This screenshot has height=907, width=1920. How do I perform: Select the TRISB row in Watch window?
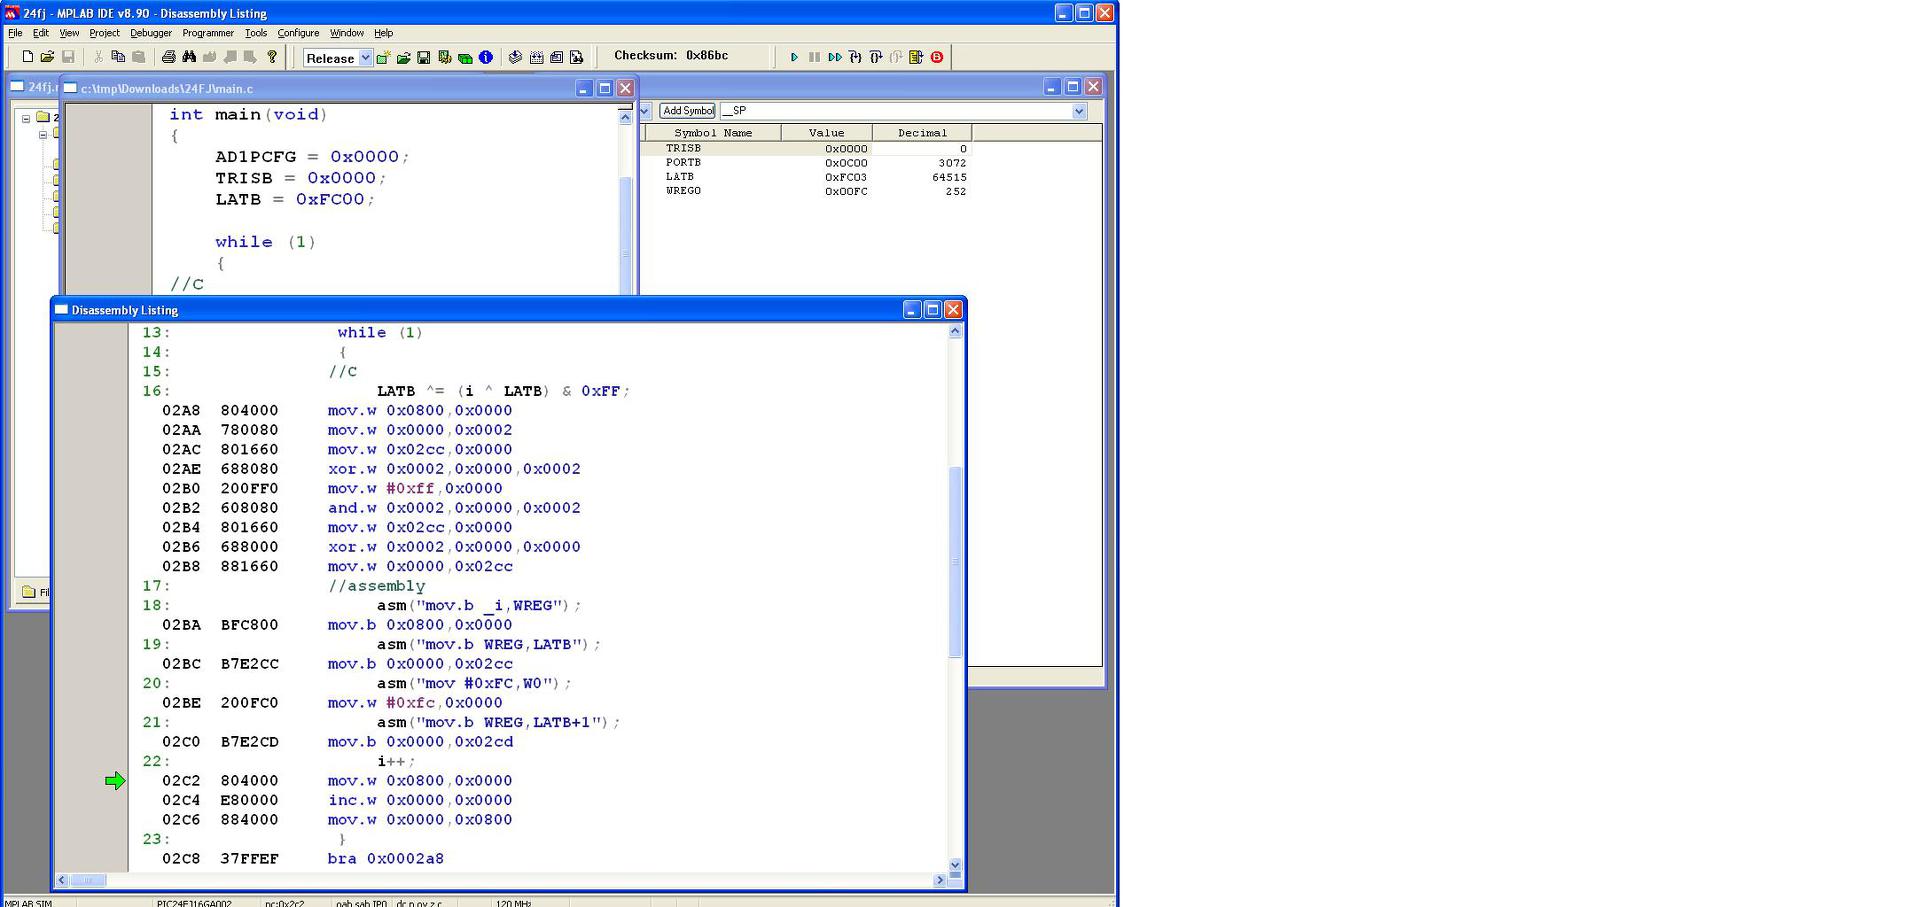[808, 148]
